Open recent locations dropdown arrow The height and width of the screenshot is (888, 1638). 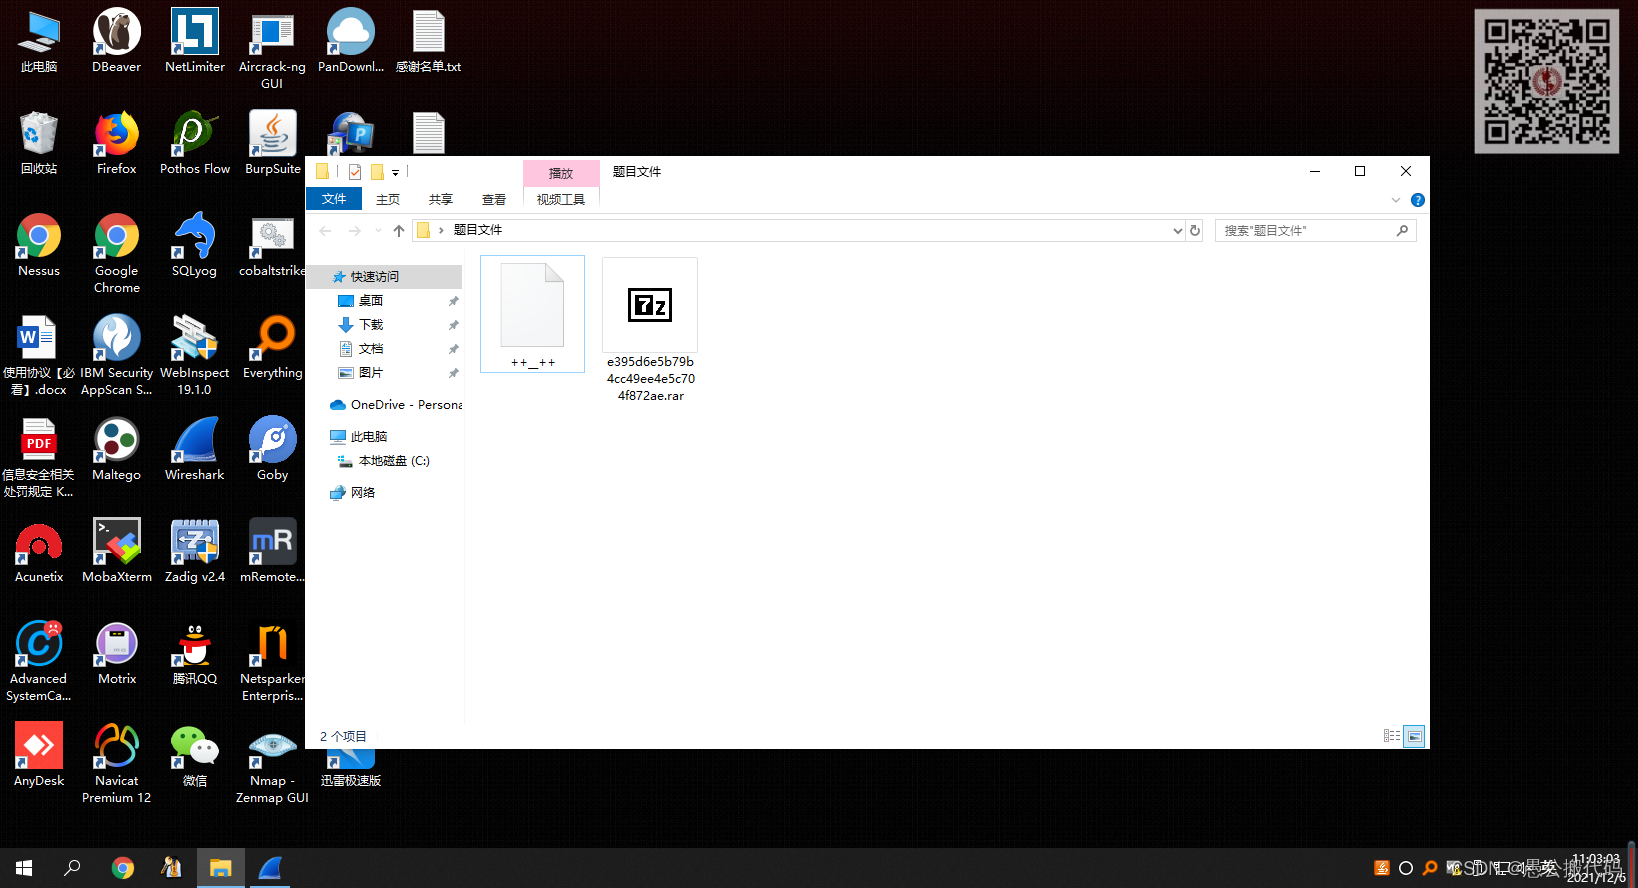click(378, 231)
